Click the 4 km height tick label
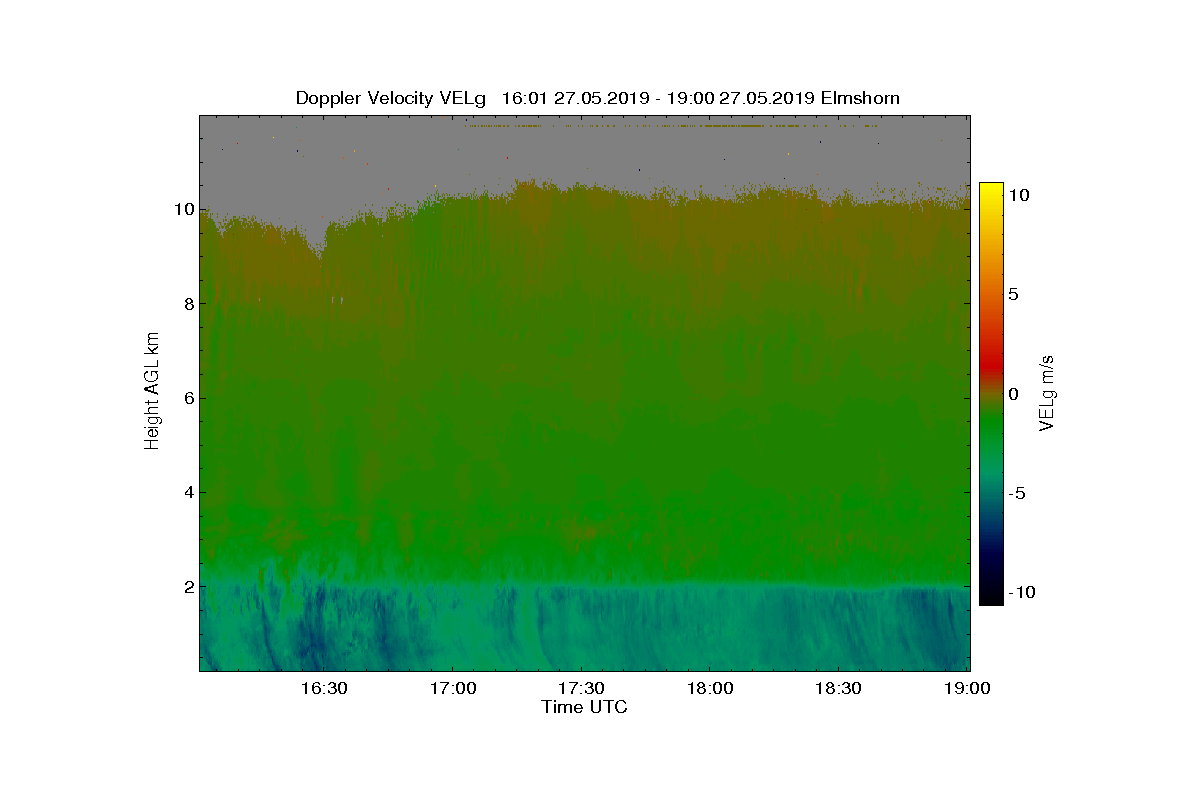 click(188, 492)
